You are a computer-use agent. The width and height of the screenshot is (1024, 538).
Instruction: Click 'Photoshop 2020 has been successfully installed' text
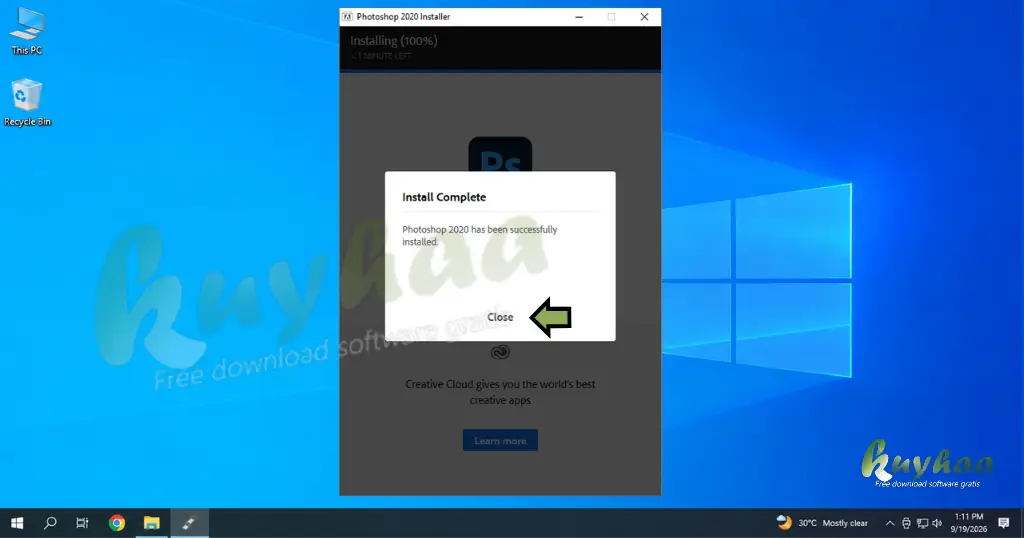[x=480, y=236]
